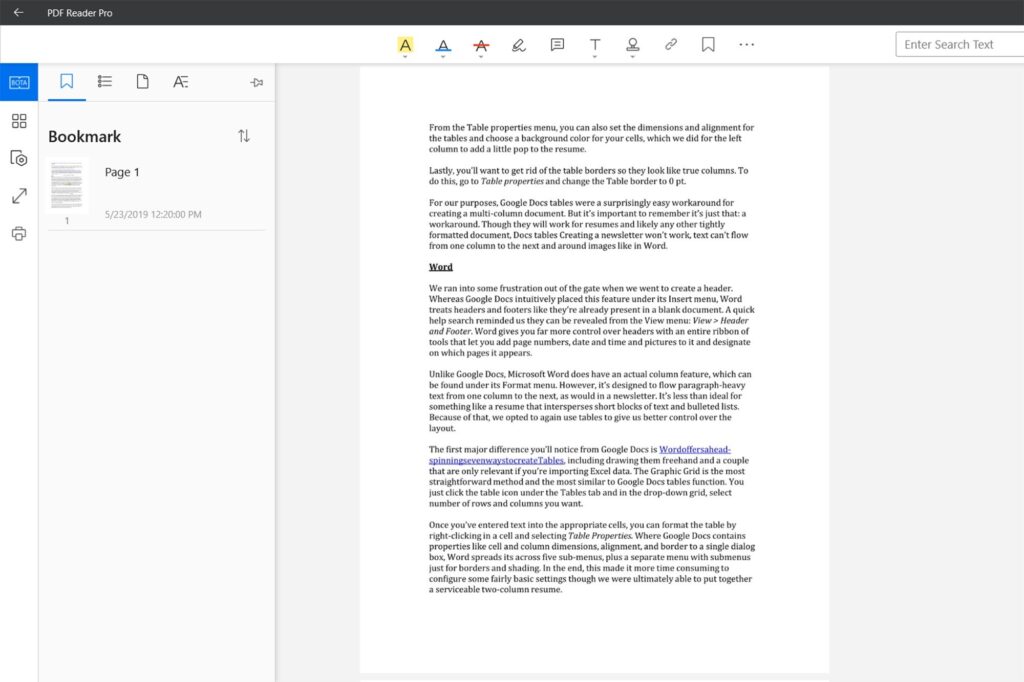
Task: Expand dropdown arrow under highlight tool
Action: click(405, 58)
